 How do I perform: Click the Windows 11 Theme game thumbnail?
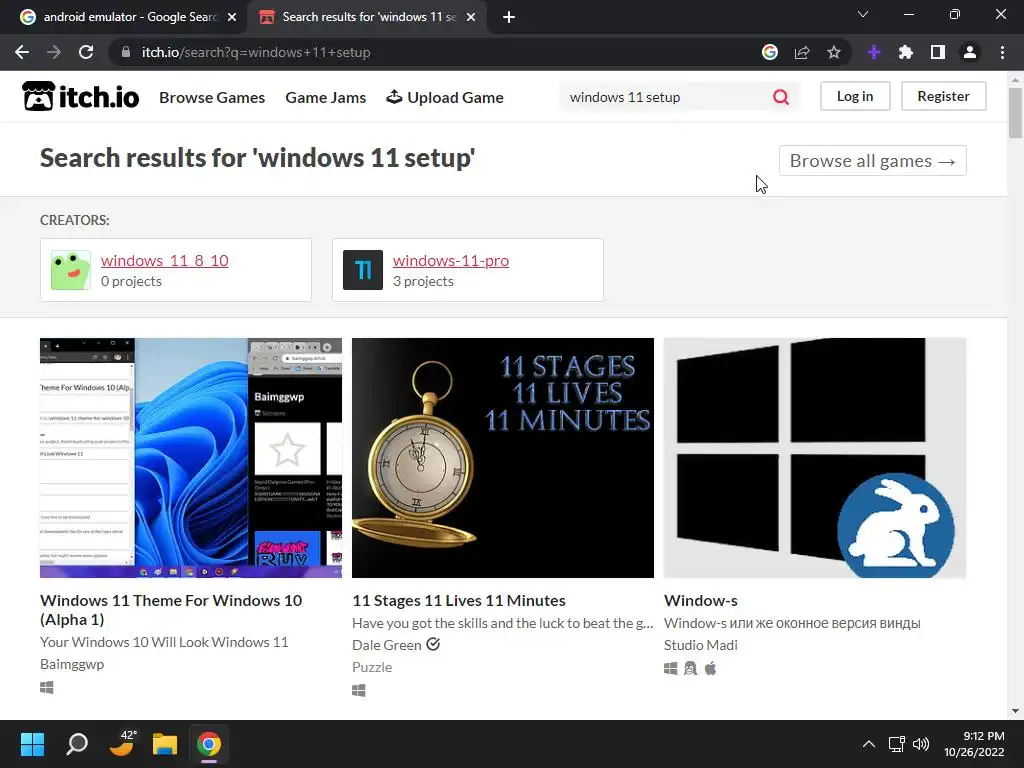[191, 458]
